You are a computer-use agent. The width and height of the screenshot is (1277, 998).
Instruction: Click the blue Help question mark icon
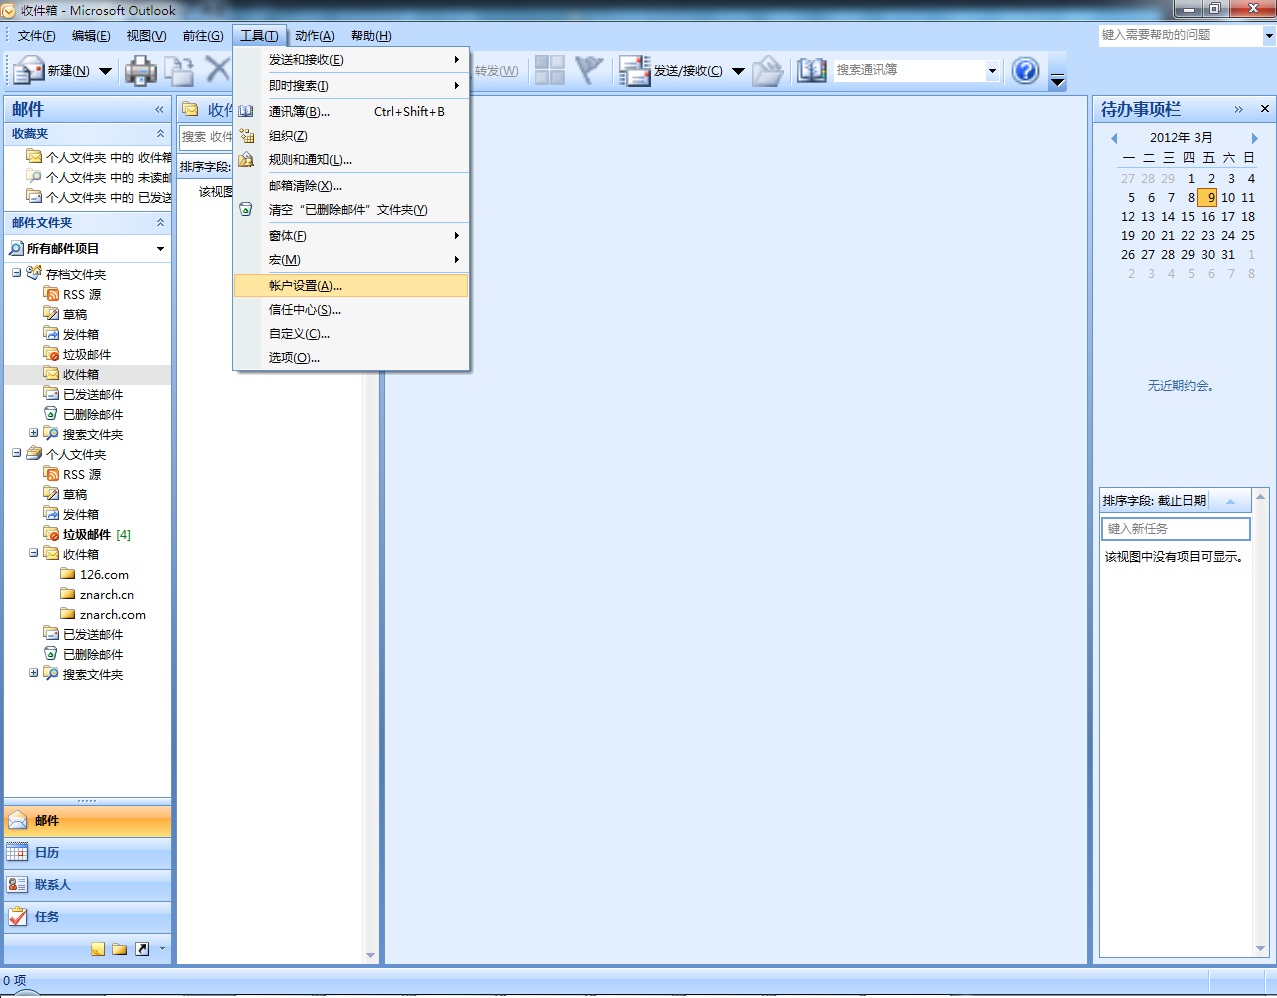pyautogui.click(x=1025, y=71)
